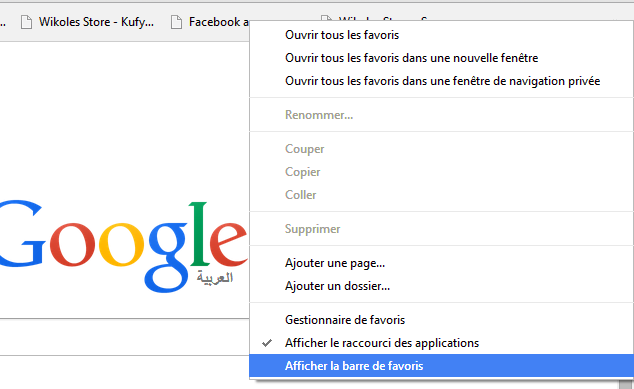Click the Facebook bookmark page icon

click(176, 22)
